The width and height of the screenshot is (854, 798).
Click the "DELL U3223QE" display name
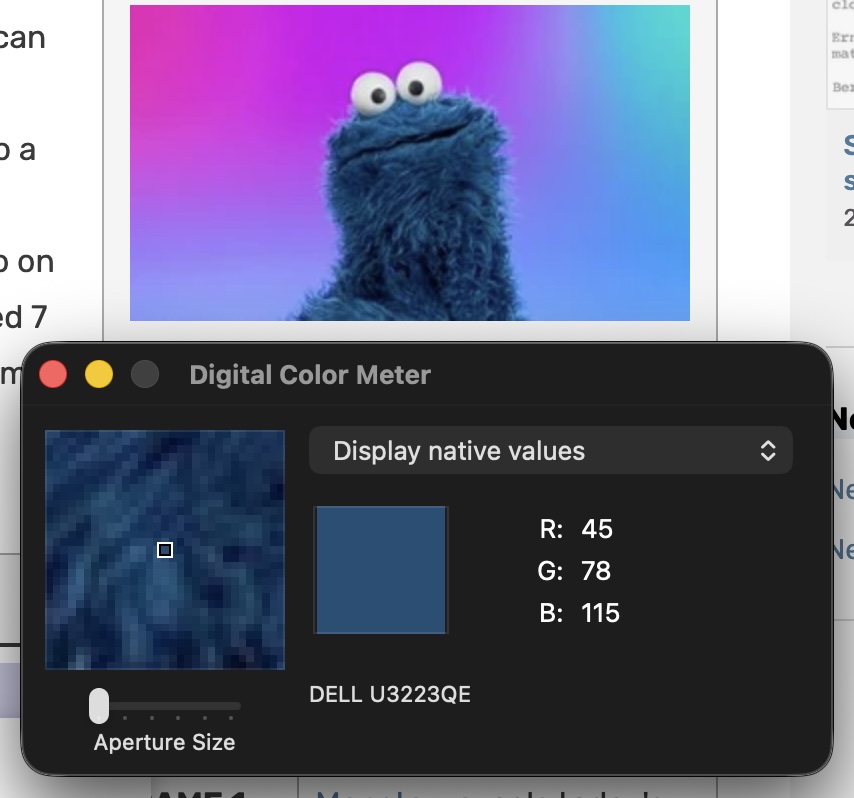390,695
